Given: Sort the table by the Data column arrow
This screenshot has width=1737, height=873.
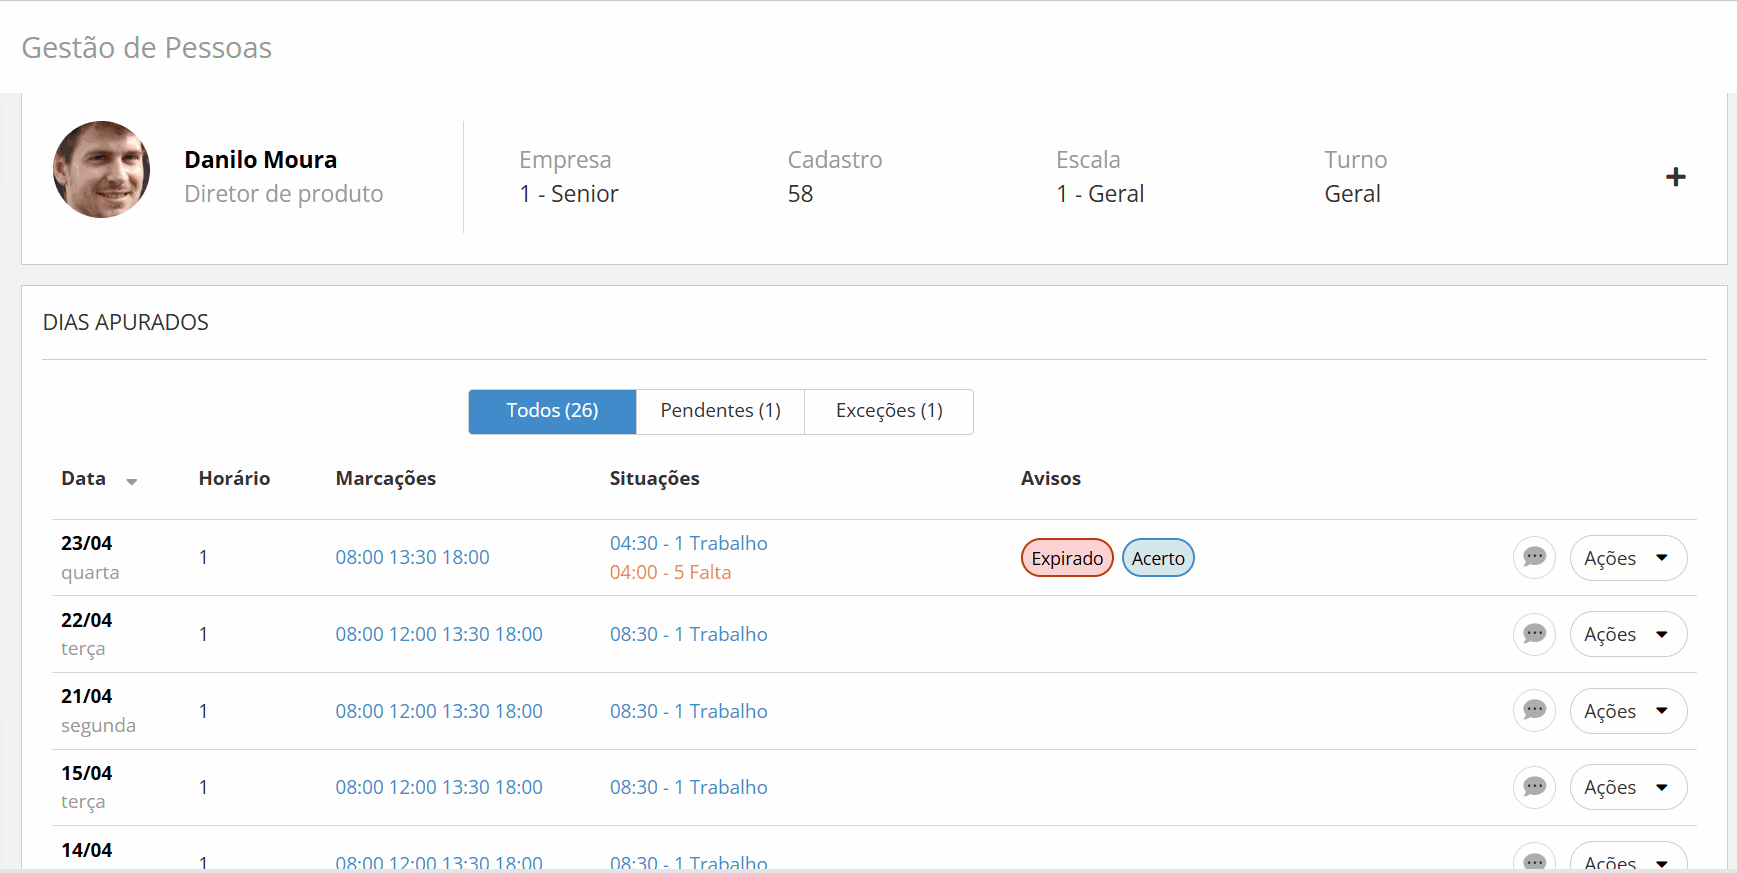Looking at the screenshot, I should (x=131, y=482).
